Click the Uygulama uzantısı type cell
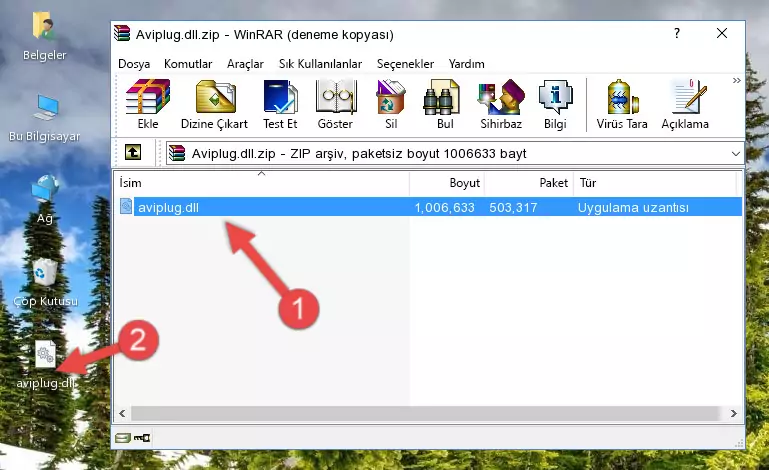 [633, 208]
